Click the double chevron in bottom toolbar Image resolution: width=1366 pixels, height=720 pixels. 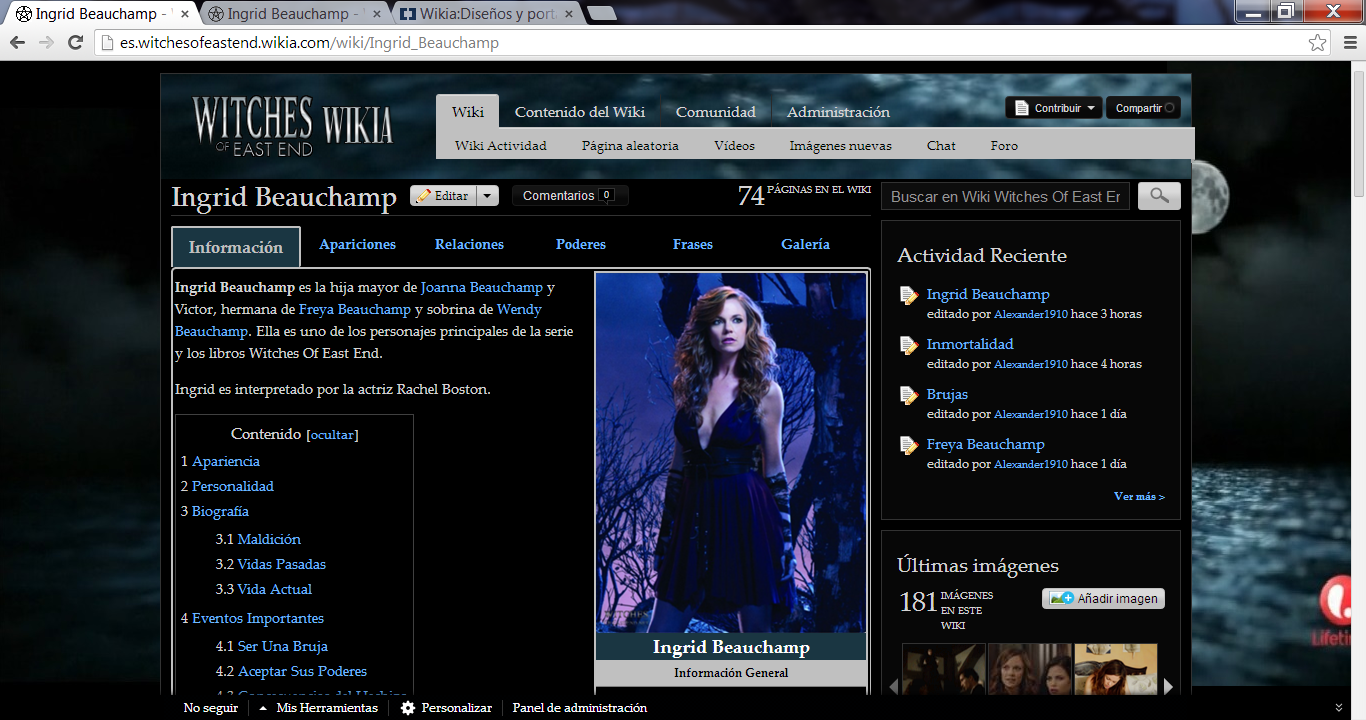pos(1339,708)
